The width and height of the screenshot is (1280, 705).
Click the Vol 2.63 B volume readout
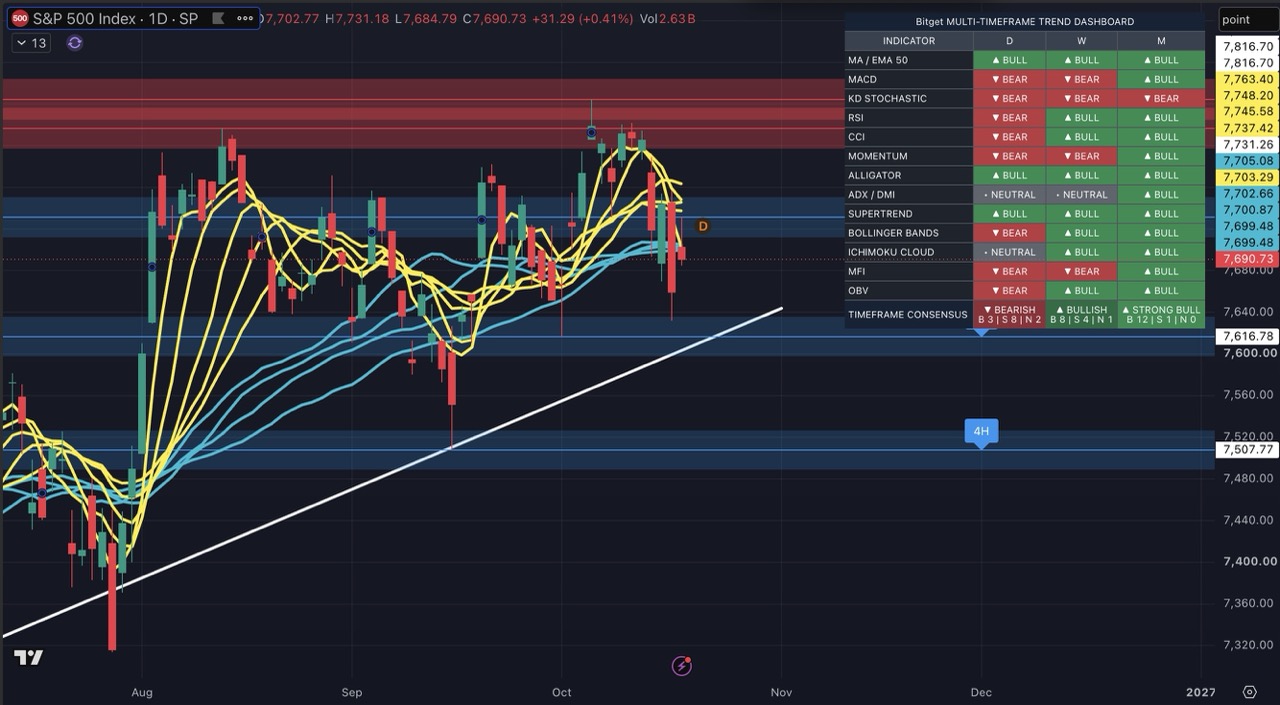(x=667, y=19)
